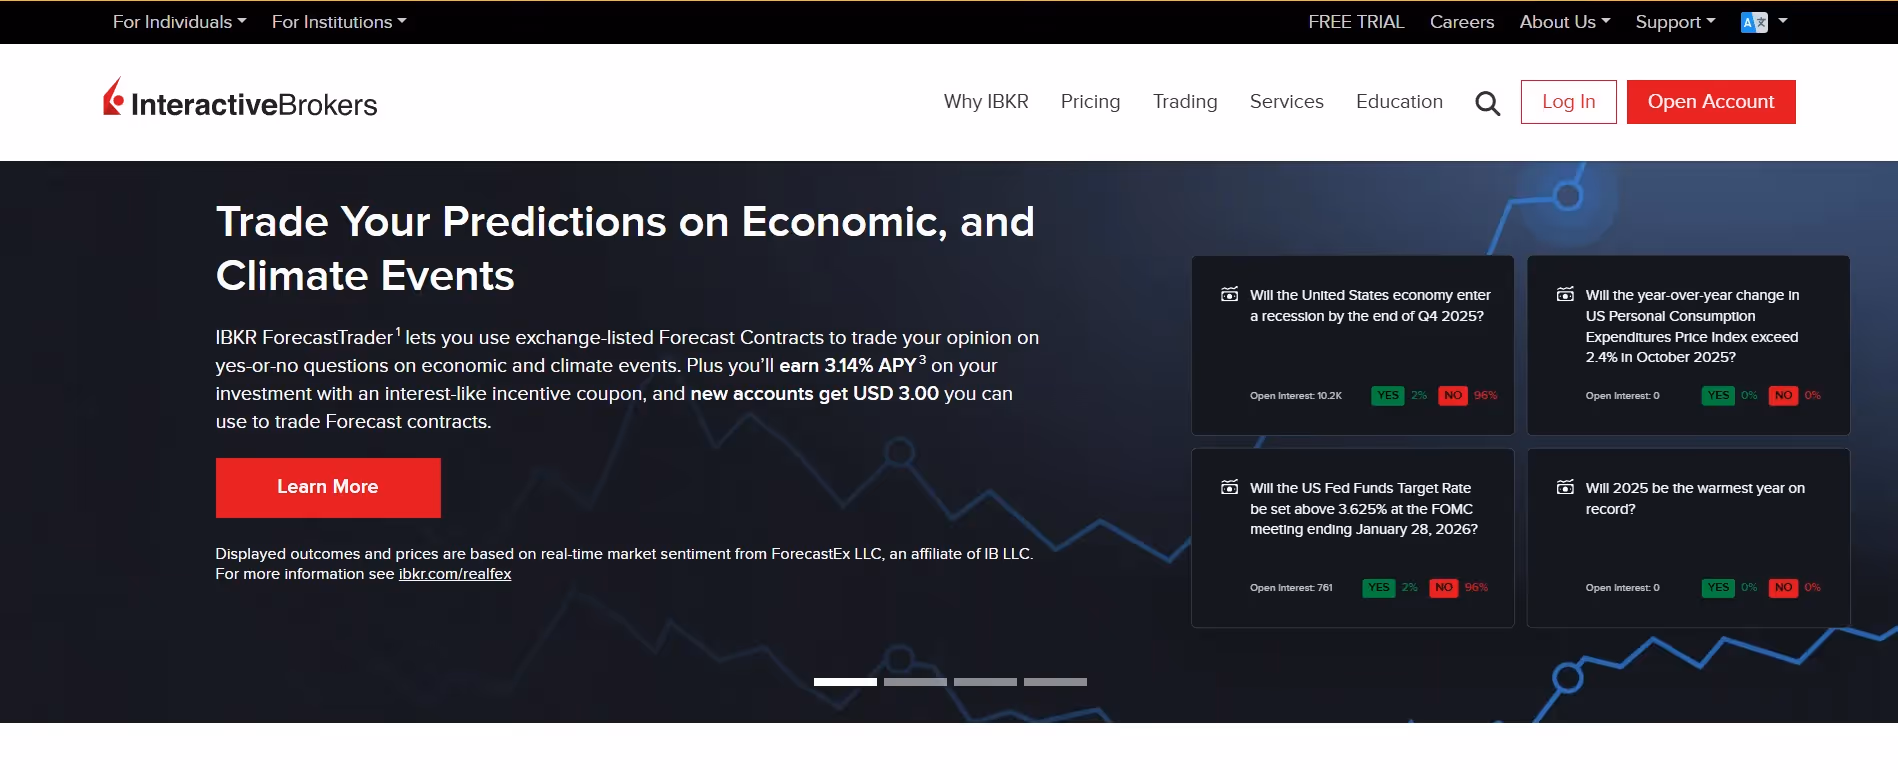Click the icon on the Fed Funds Target Rate card
This screenshot has height=770, width=1898.
pyautogui.click(x=1230, y=488)
